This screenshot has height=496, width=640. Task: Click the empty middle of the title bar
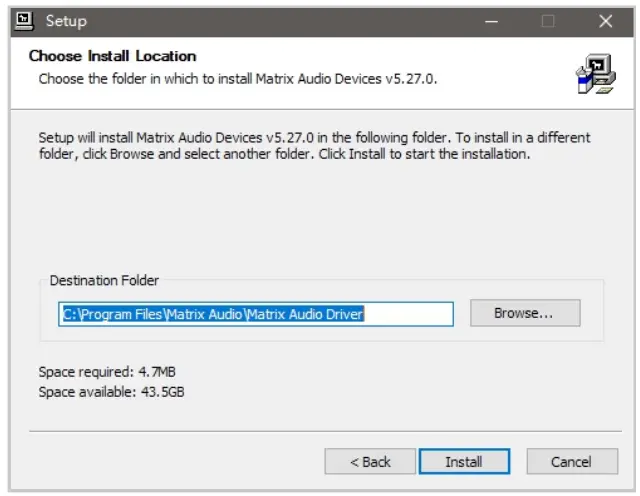point(280,20)
